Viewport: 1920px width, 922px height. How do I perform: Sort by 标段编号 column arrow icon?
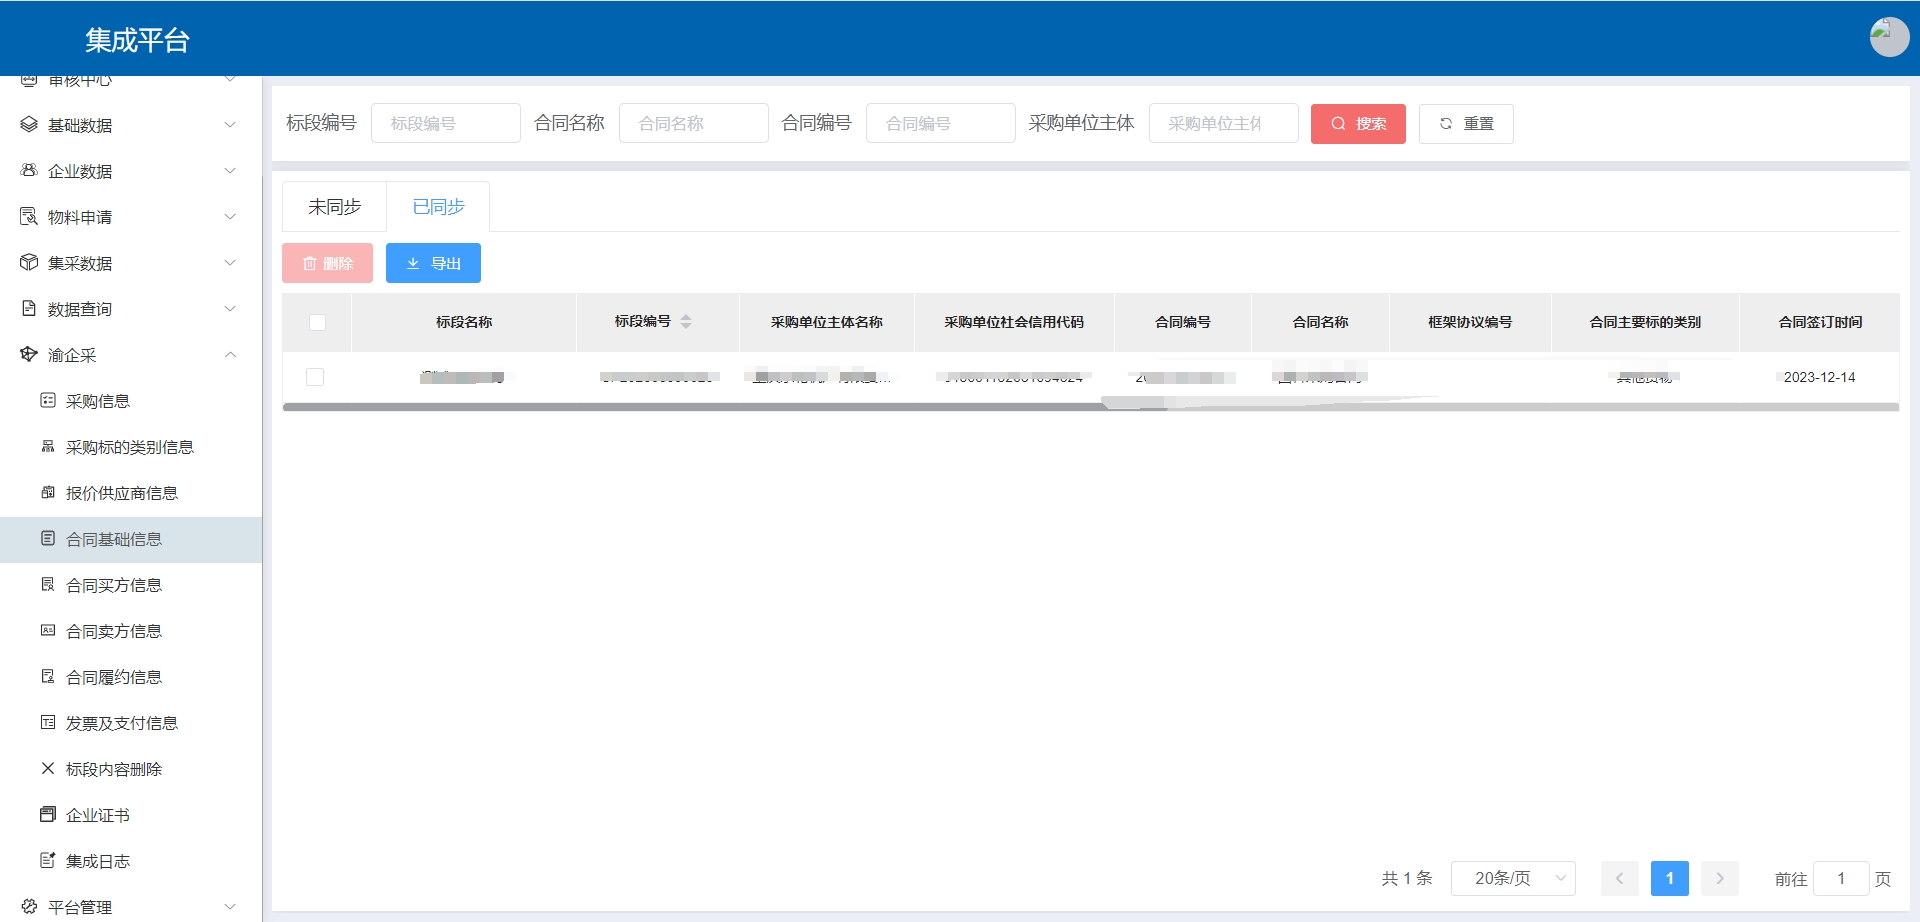(x=686, y=322)
